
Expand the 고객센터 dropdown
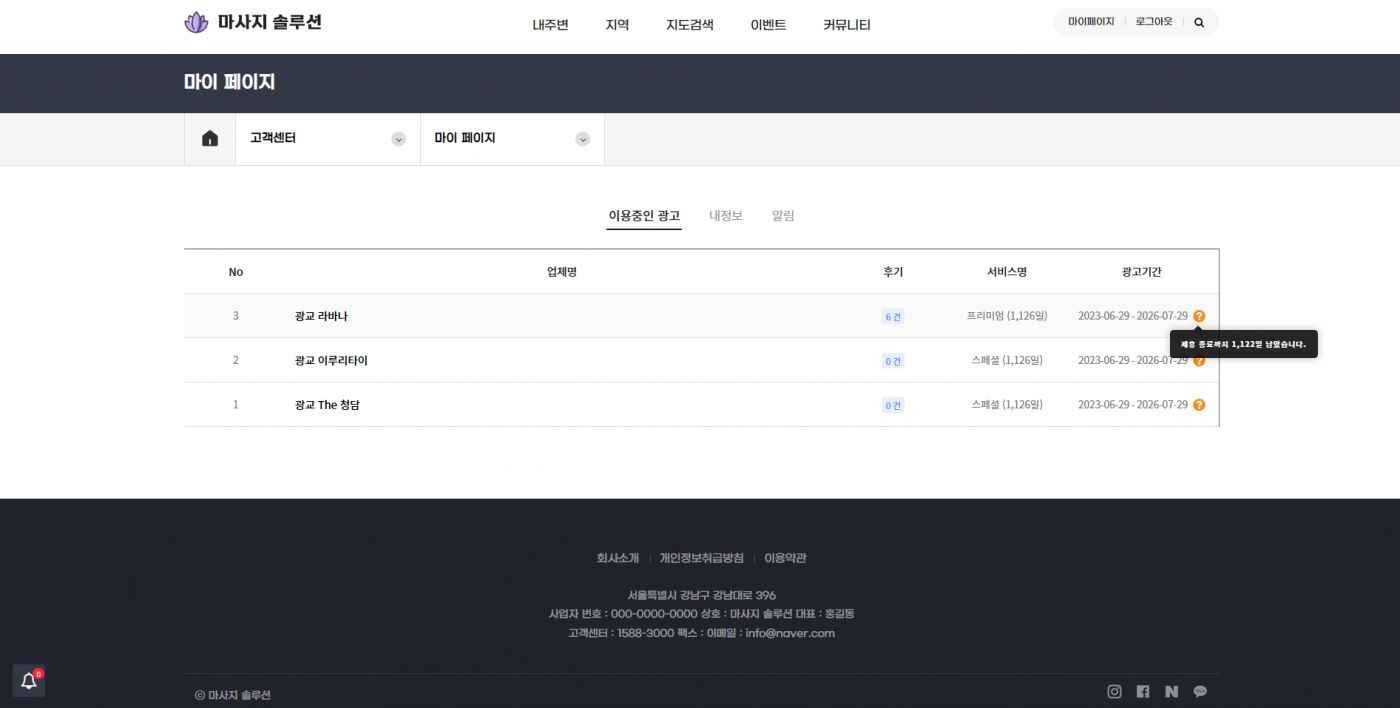pos(398,139)
